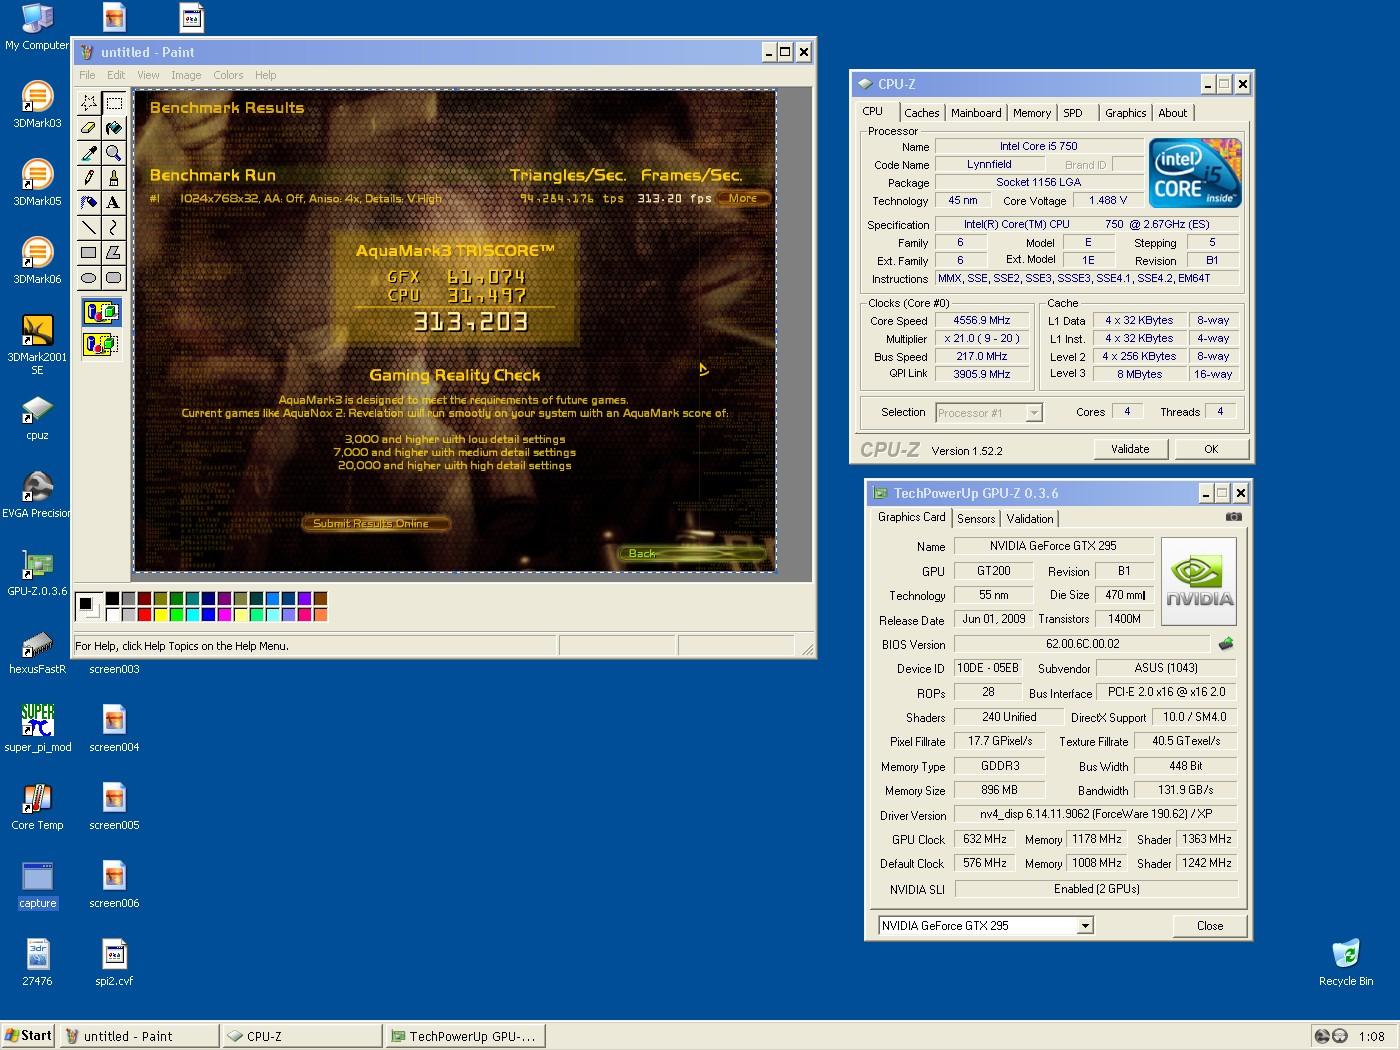Select the Free-Form Select tool in Paint

coord(89,103)
